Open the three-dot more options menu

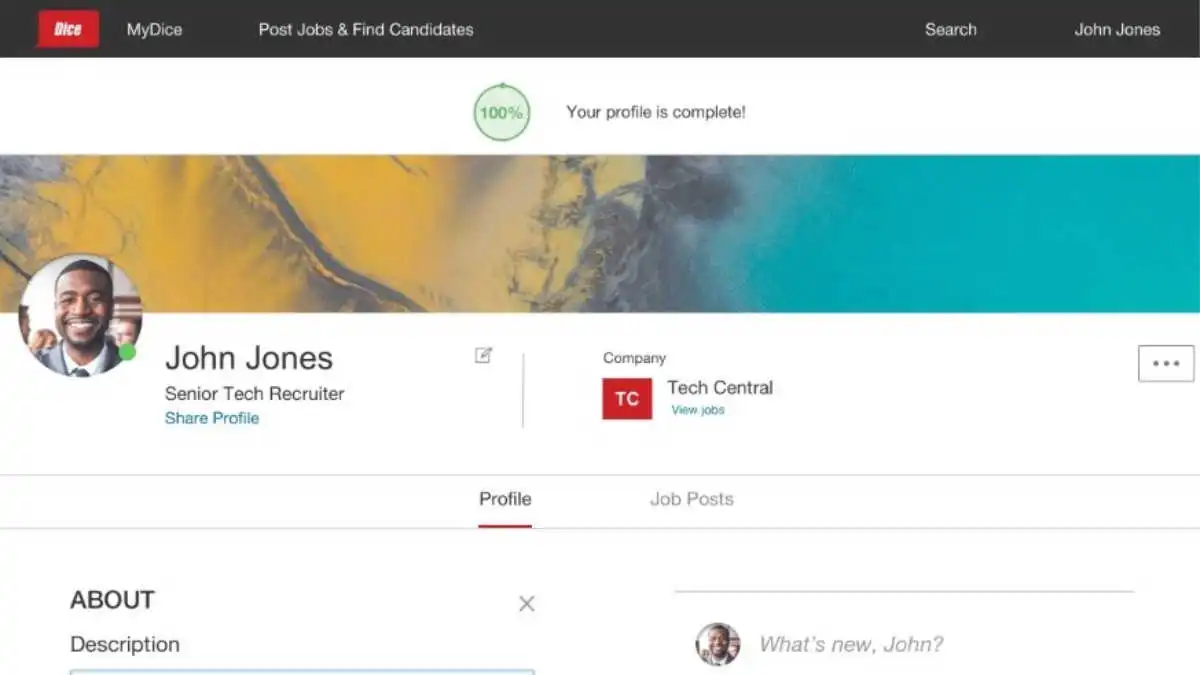(x=1164, y=363)
